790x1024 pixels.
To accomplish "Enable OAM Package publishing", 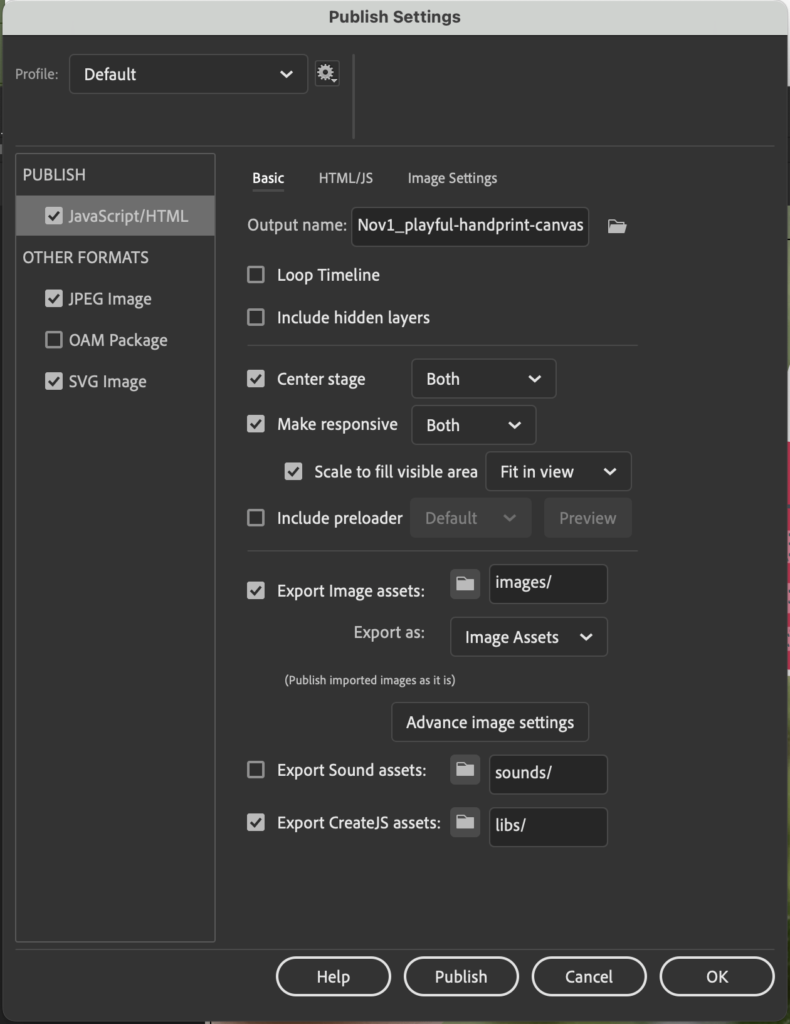I will pos(53,340).
